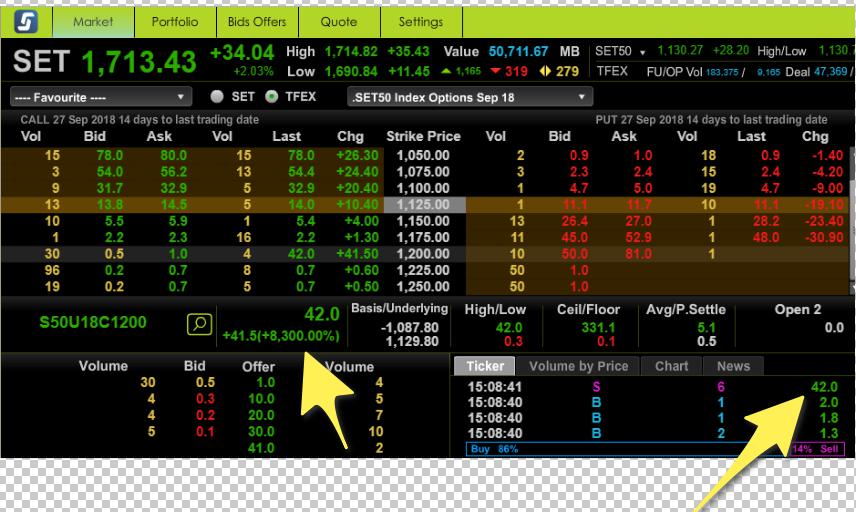856x512 pixels.
Task: Switch to Portfolio tab
Action: click(175, 22)
